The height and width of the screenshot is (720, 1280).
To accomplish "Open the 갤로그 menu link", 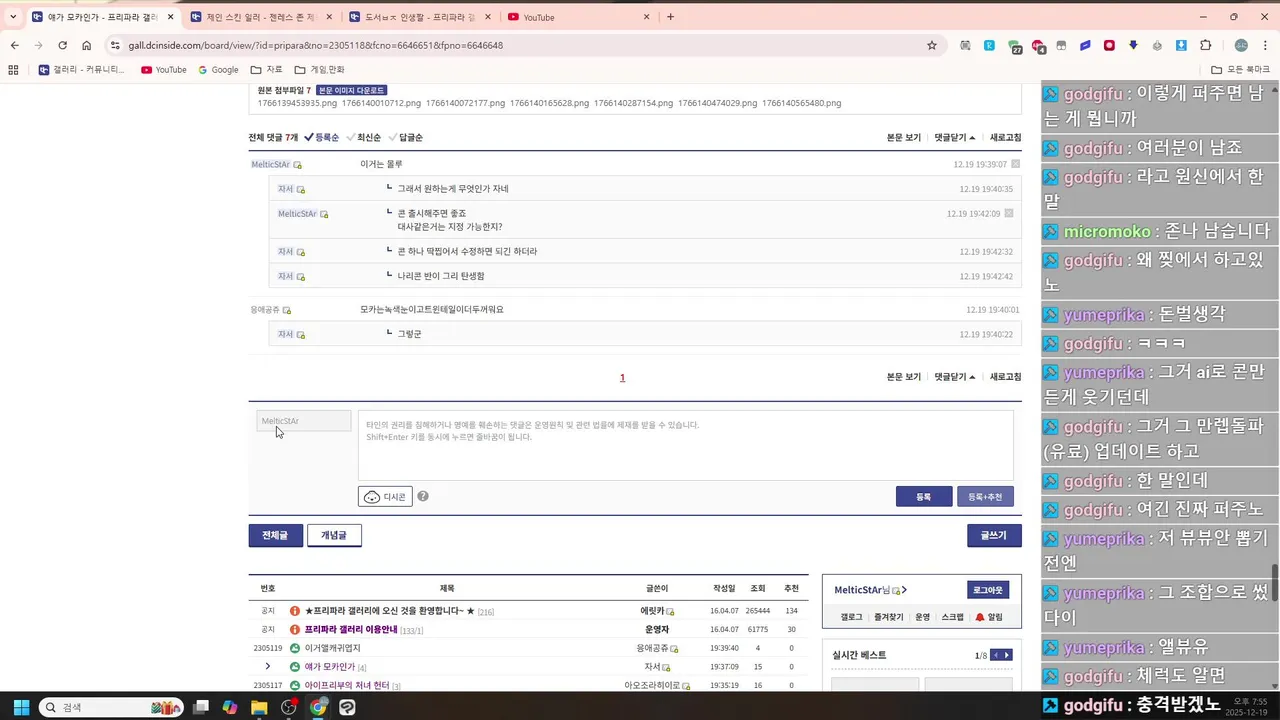I will click(851, 617).
